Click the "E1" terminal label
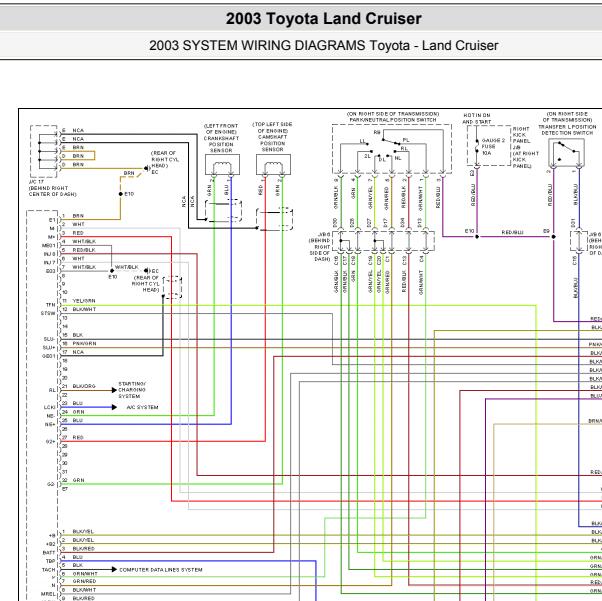The width and height of the screenshot is (602, 601). (52, 220)
